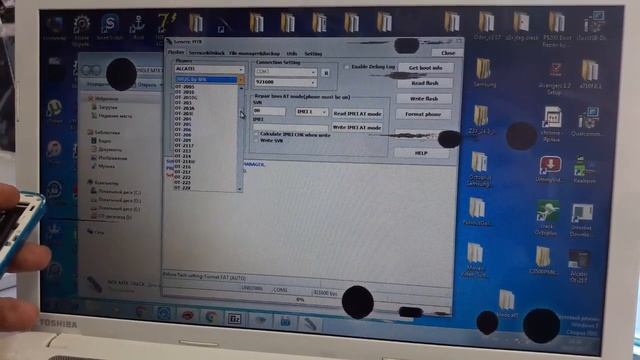Click the R refresh port button

[x=325, y=73]
